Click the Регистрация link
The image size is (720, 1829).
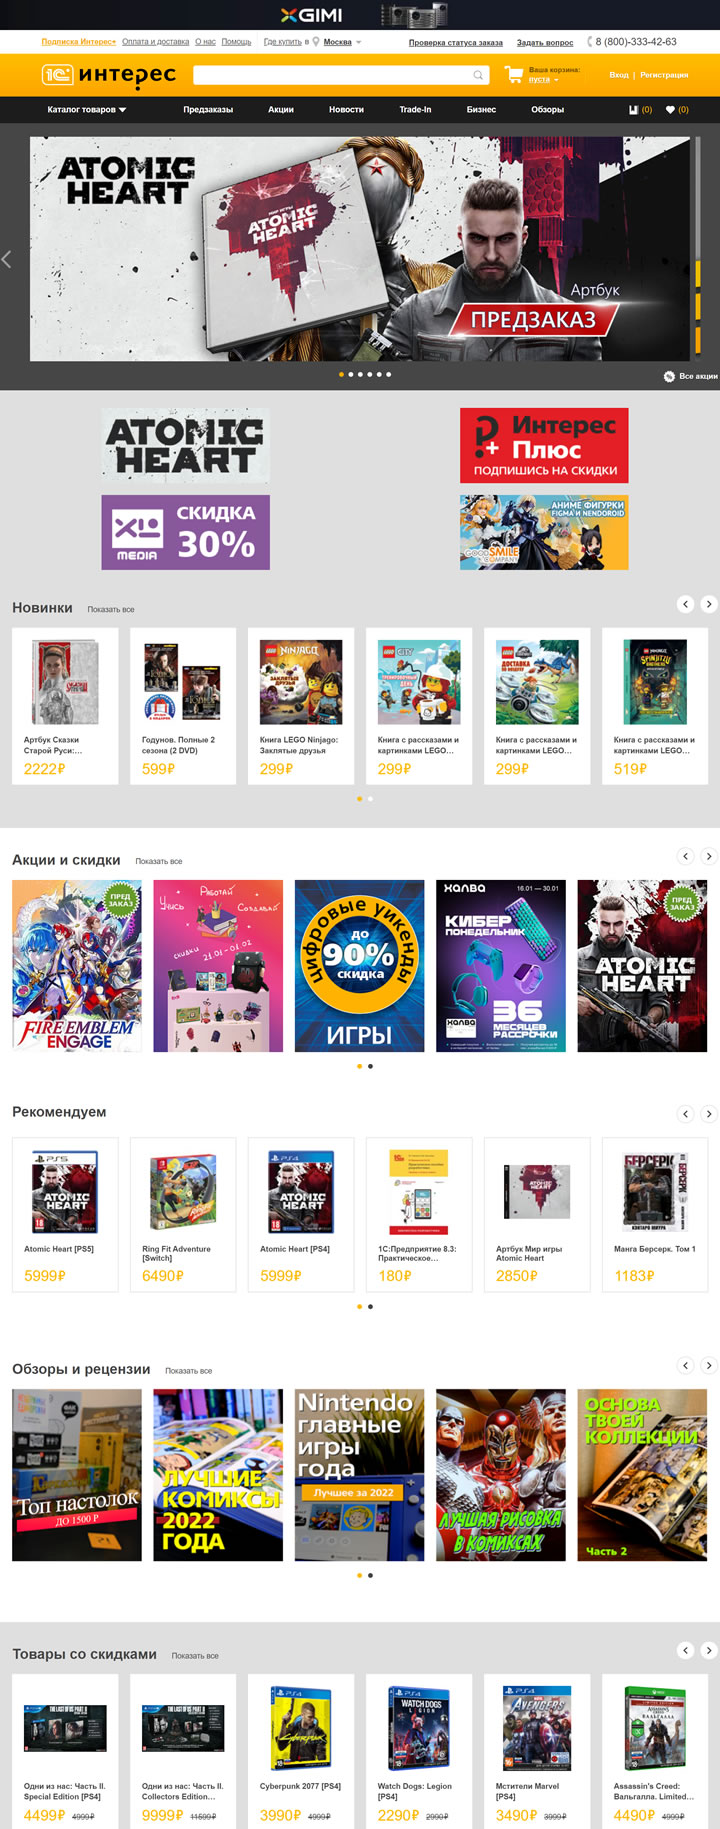[x=664, y=75]
